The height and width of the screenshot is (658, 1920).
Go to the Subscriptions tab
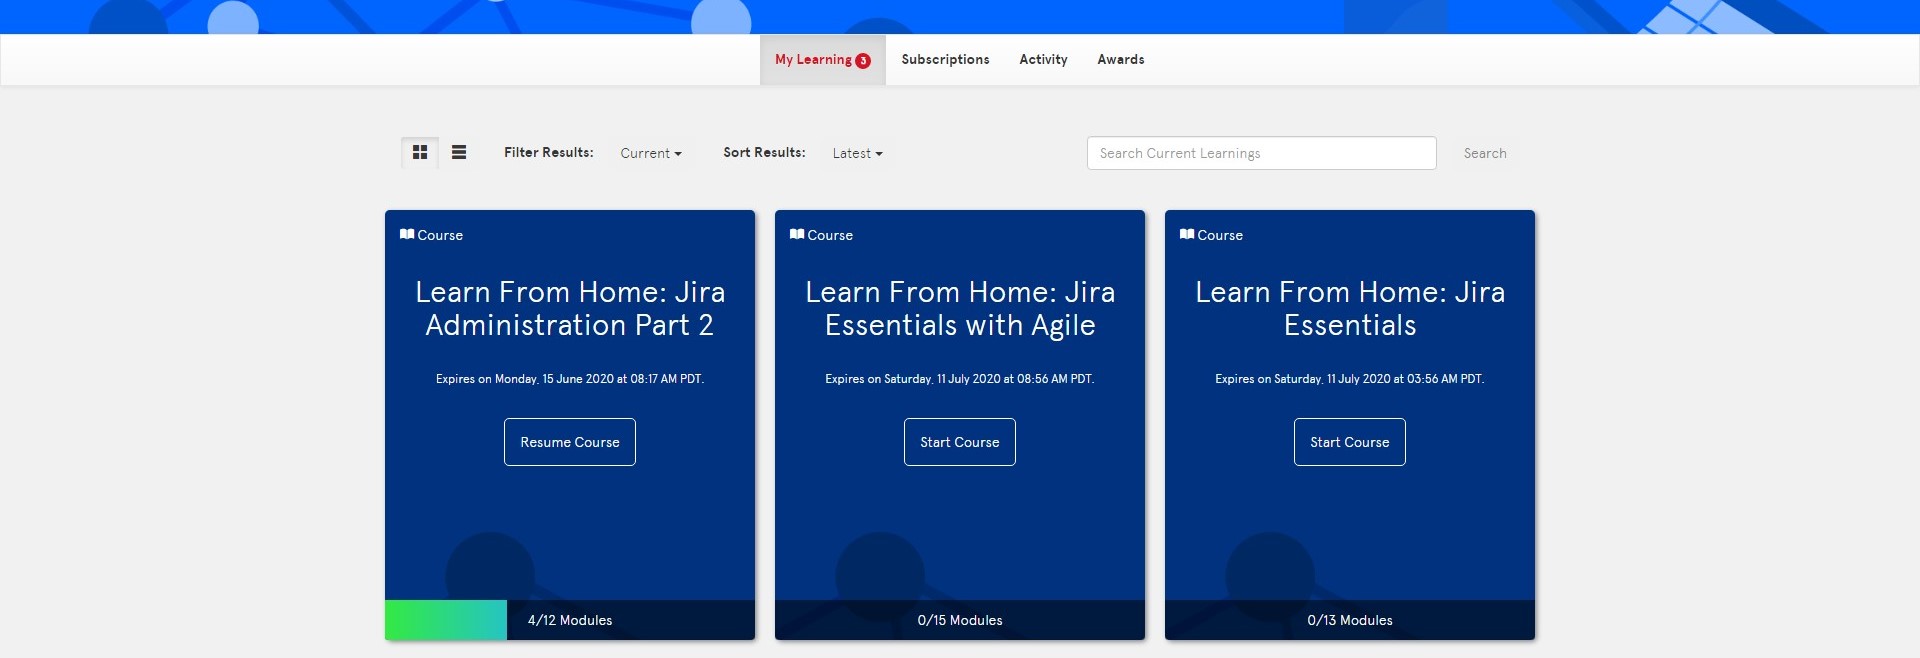point(945,60)
